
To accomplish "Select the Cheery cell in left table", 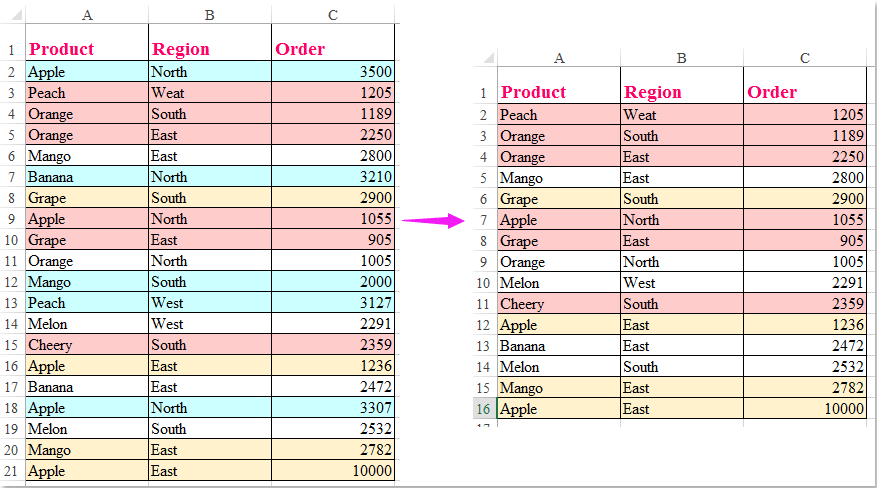I will 87,344.
